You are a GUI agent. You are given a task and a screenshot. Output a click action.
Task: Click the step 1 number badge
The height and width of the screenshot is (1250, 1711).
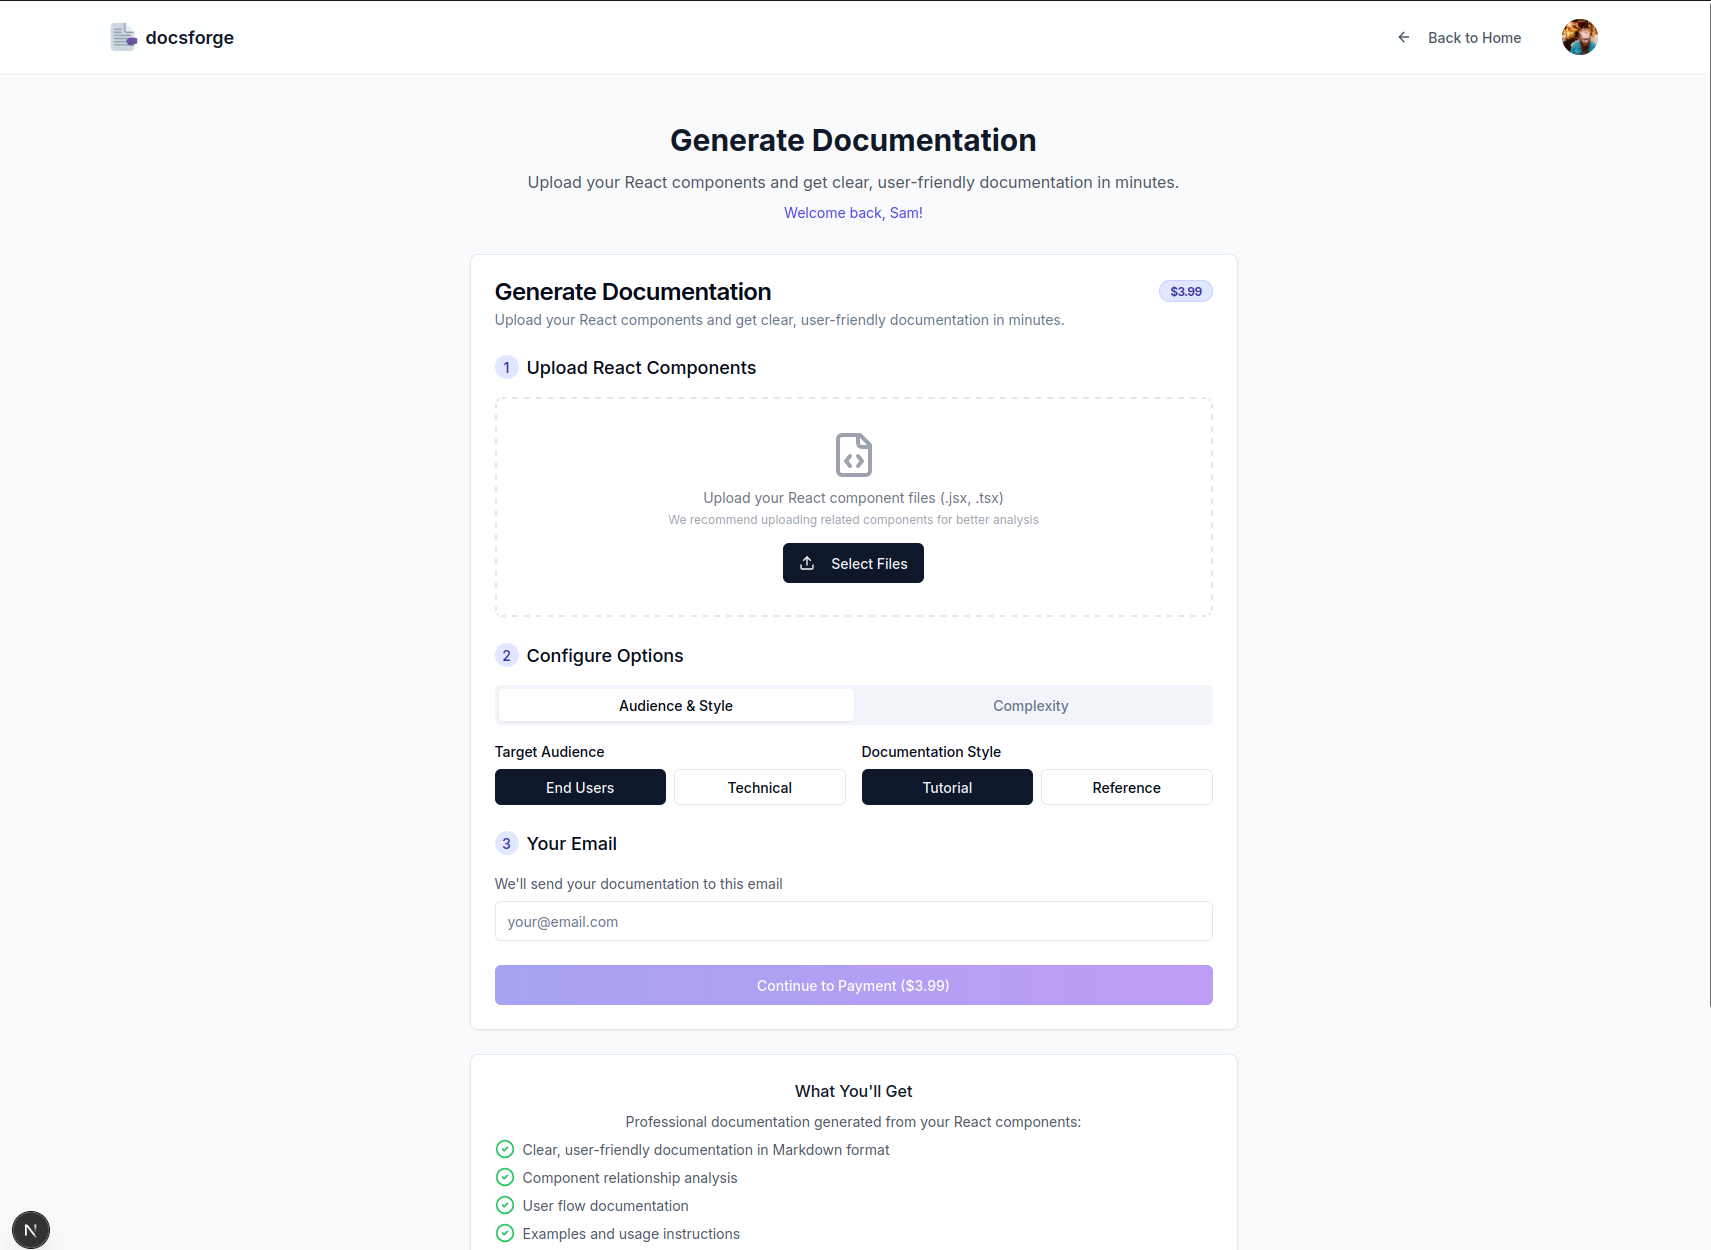click(506, 367)
